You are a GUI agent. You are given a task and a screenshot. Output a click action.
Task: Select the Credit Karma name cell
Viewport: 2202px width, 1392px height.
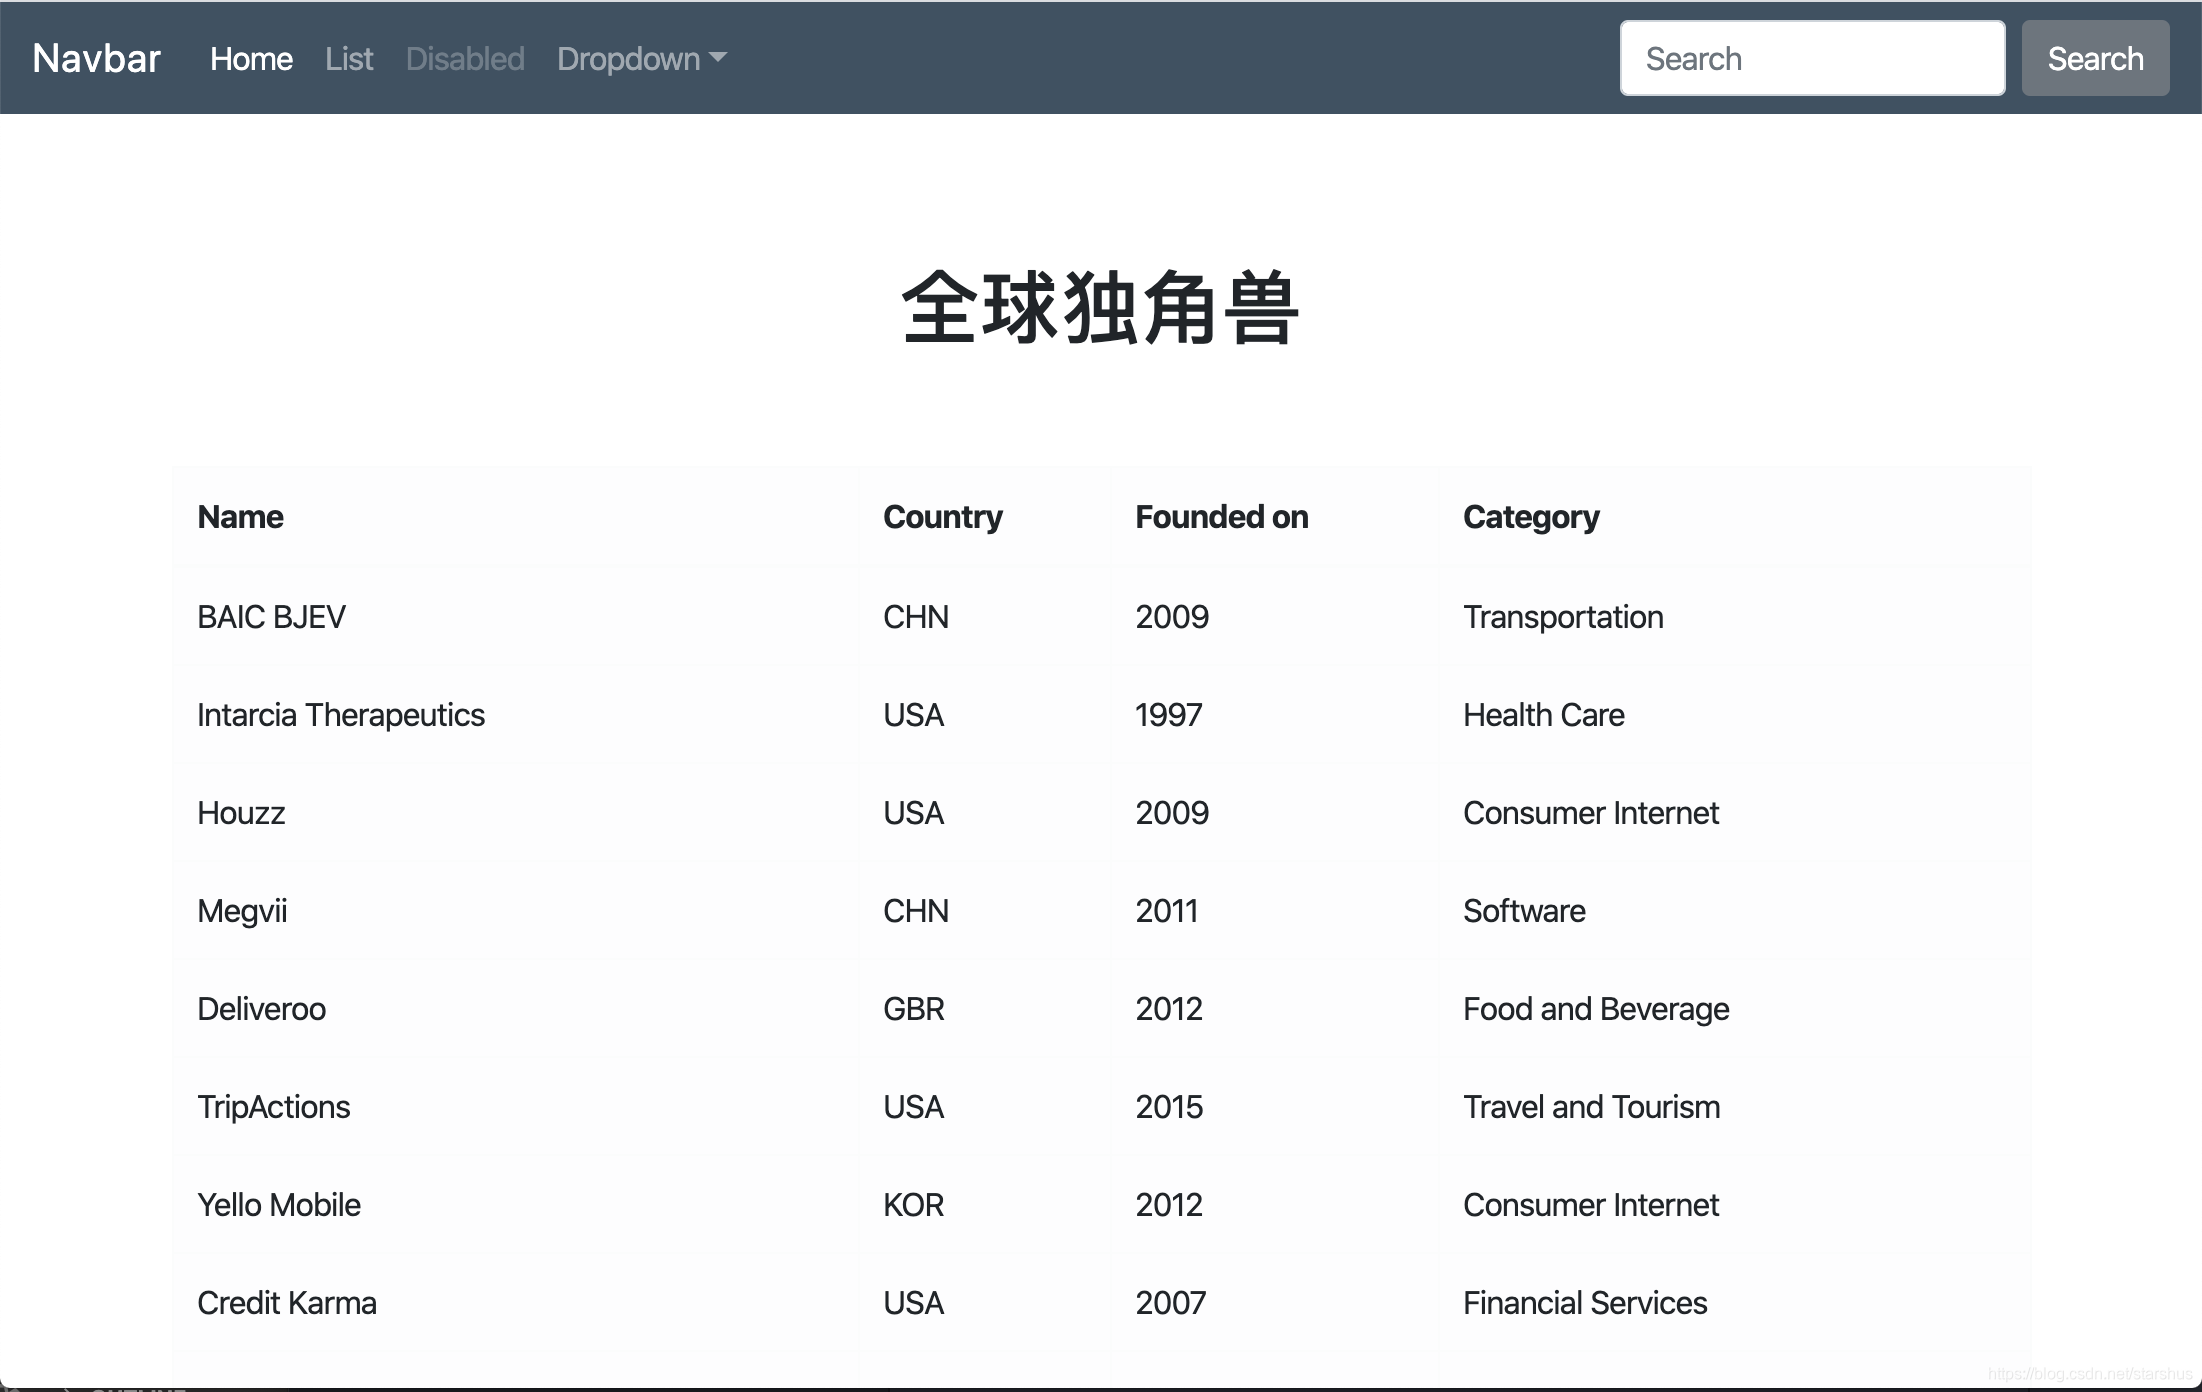click(287, 1303)
